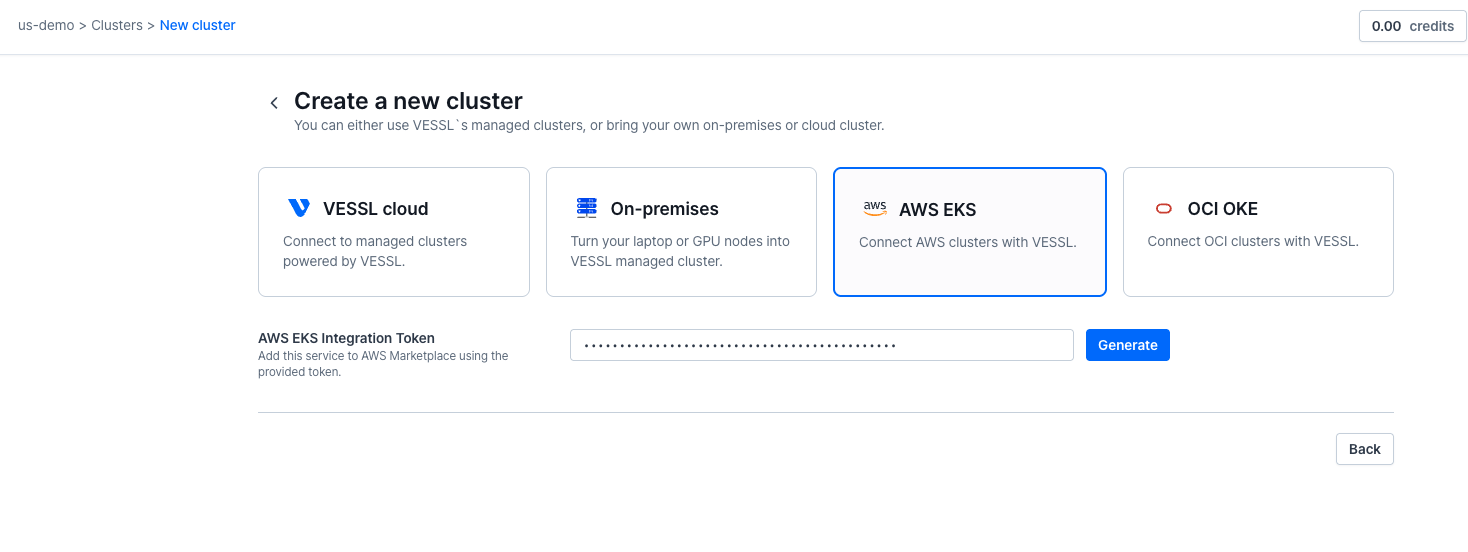Click 'Connect OCI clusters with VESSL.' text
Image resolution: width=1468 pixels, height=552 pixels.
pos(1253,241)
